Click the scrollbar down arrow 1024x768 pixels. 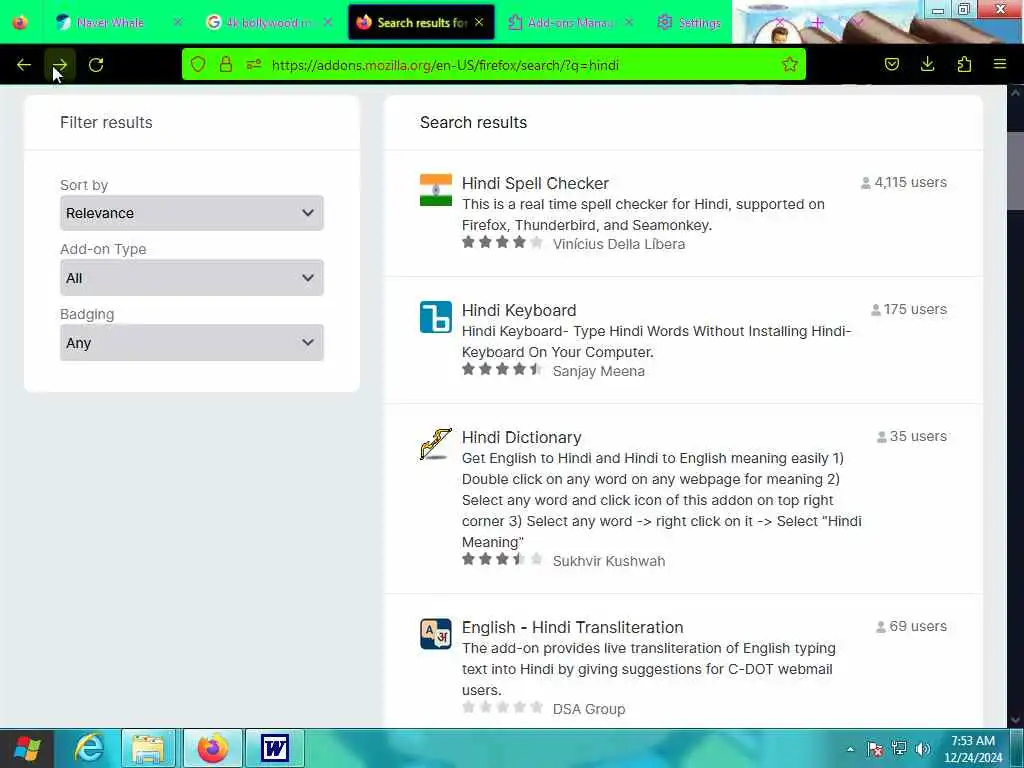point(1015,720)
